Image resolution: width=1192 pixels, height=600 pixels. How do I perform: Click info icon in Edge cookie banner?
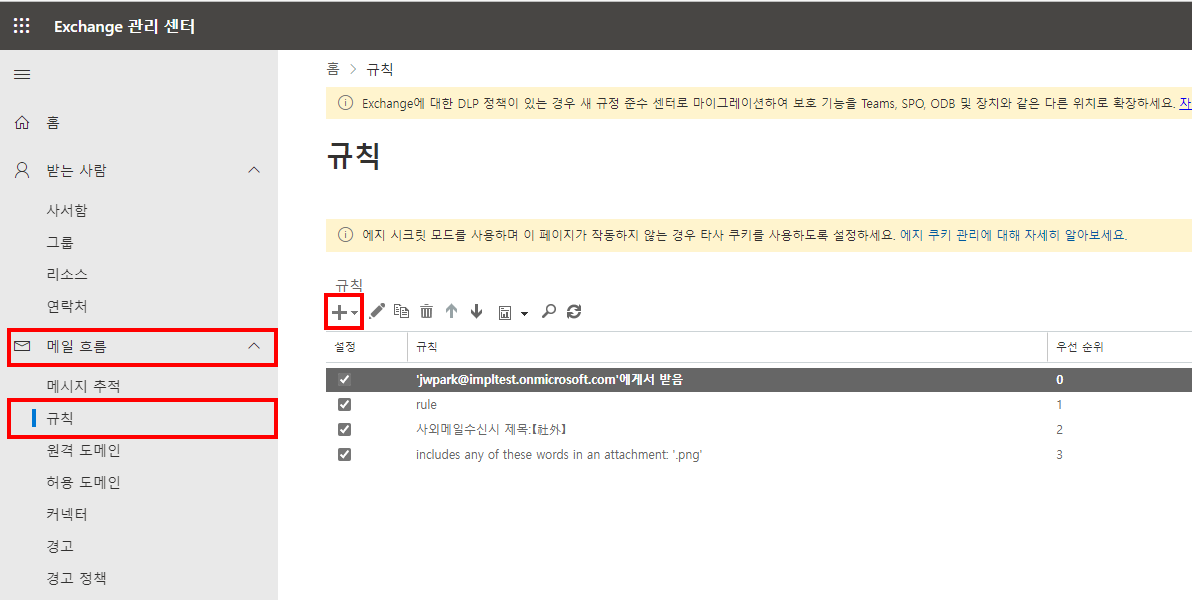coord(345,234)
